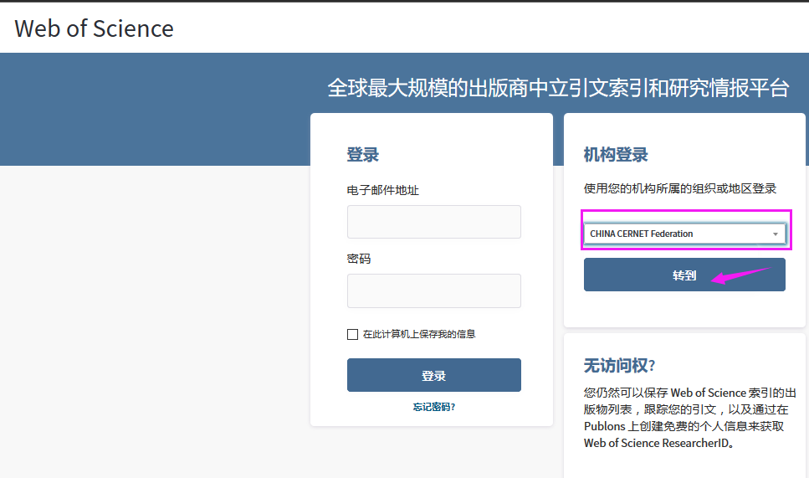Click the 登录 panel heading
The width and height of the screenshot is (809, 478).
[x=362, y=155]
